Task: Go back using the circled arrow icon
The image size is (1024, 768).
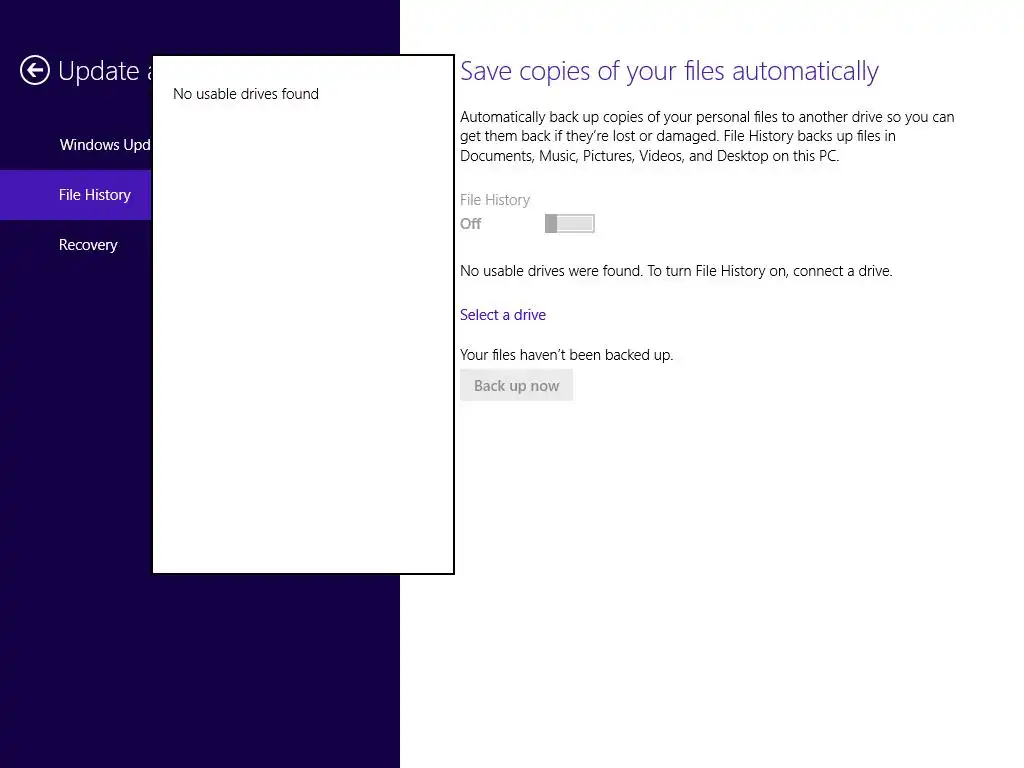Action: pyautogui.click(x=35, y=71)
